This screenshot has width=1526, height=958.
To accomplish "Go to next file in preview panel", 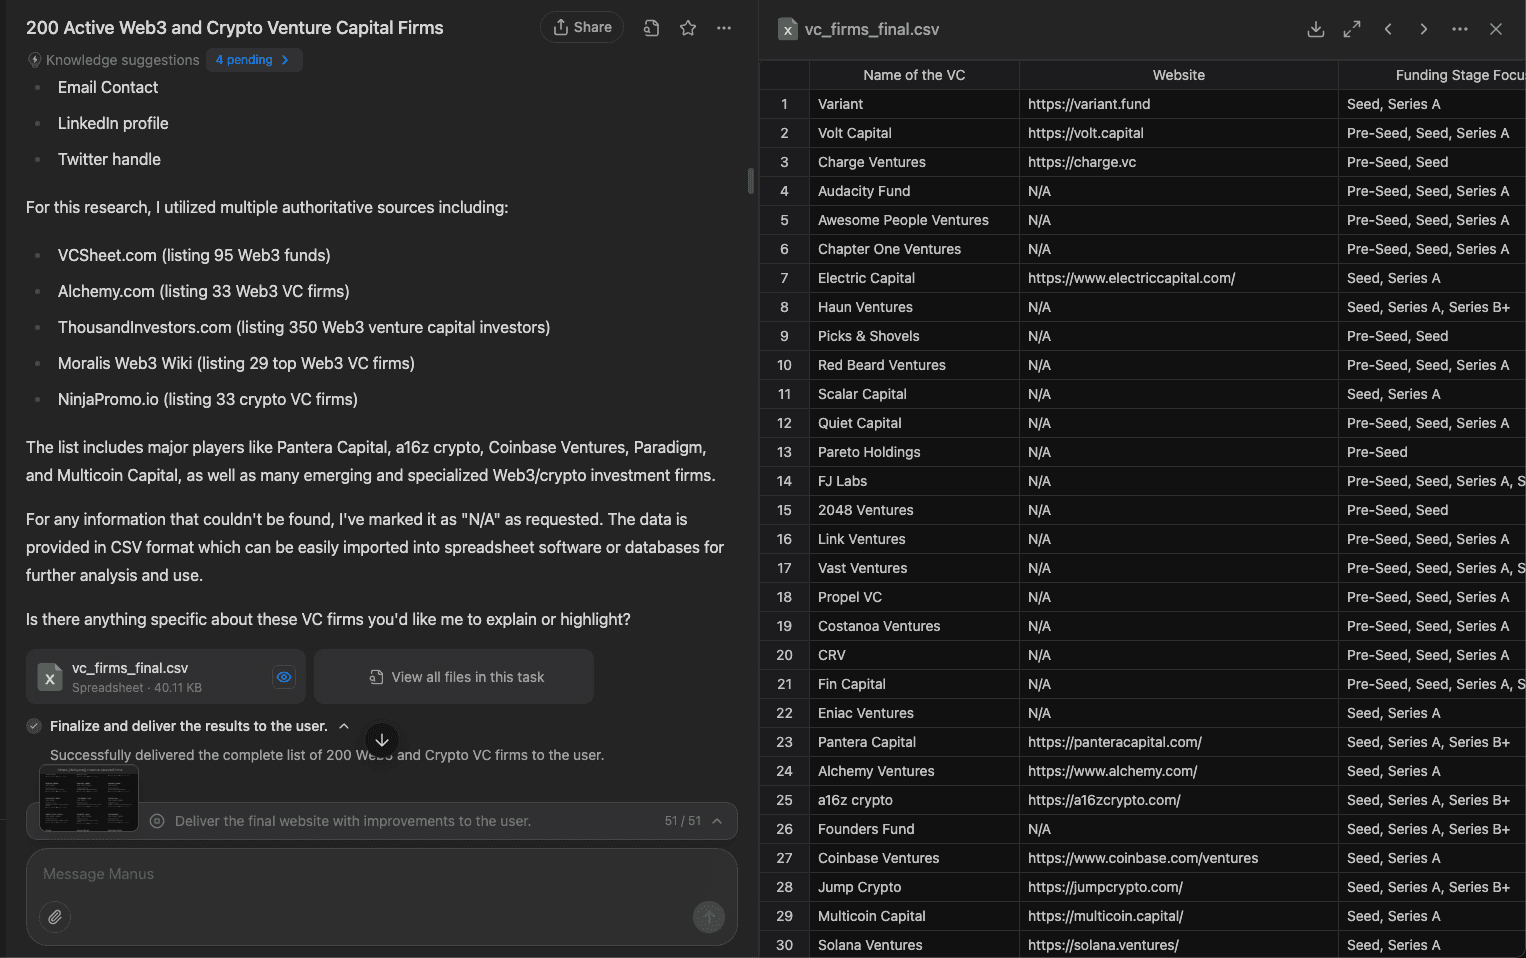I will point(1424,29).
